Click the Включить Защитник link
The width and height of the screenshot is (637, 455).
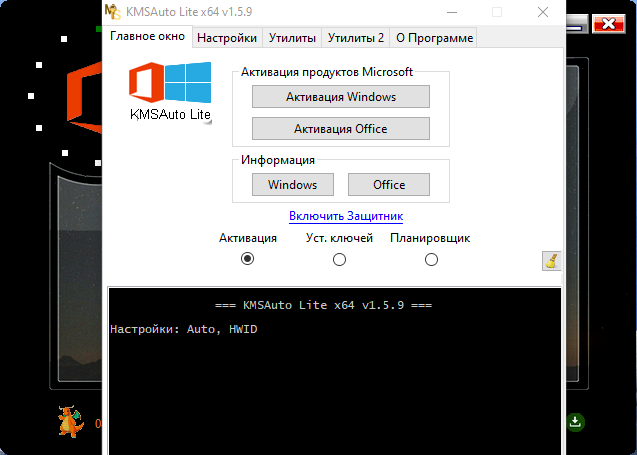pyautogui.click(x=346, y=216)
